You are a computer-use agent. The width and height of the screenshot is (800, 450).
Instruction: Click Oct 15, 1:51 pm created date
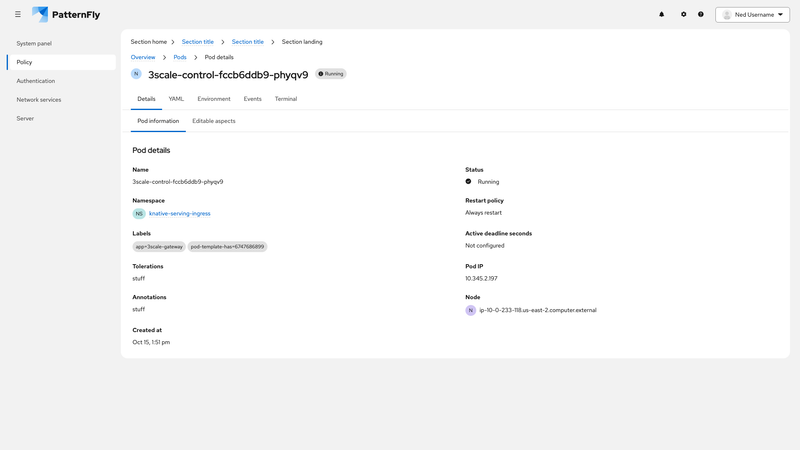(151, 342)
